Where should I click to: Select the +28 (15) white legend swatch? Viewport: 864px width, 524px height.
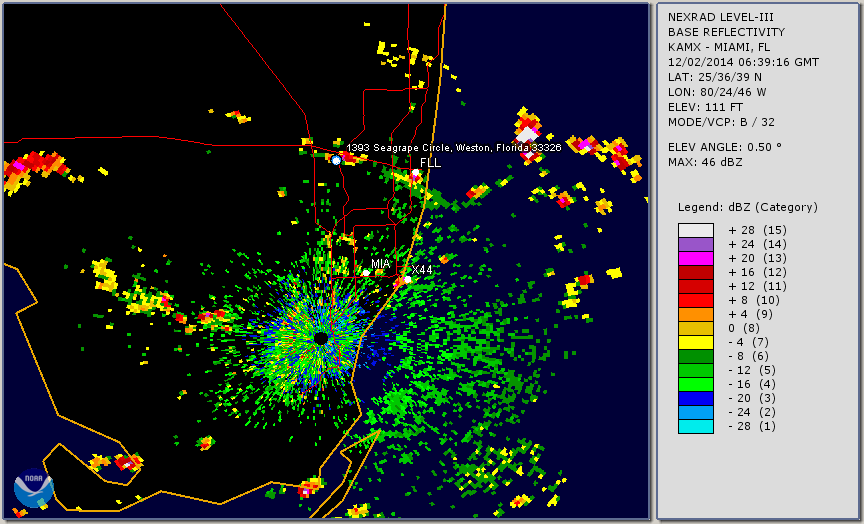tap(696, 230)
